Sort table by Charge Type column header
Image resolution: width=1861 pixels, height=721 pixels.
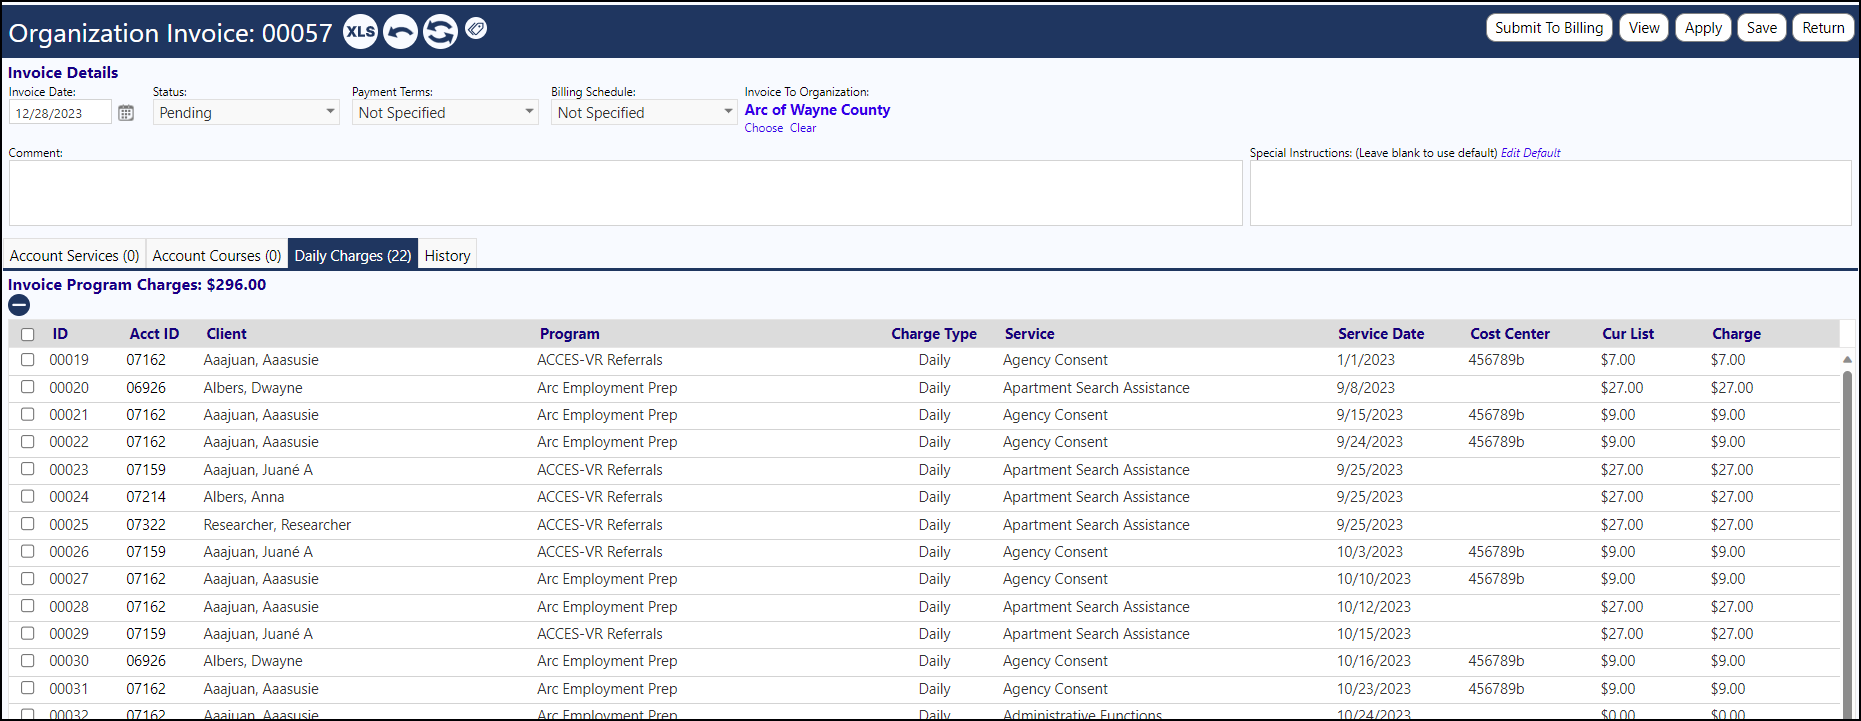coord(934,334)
